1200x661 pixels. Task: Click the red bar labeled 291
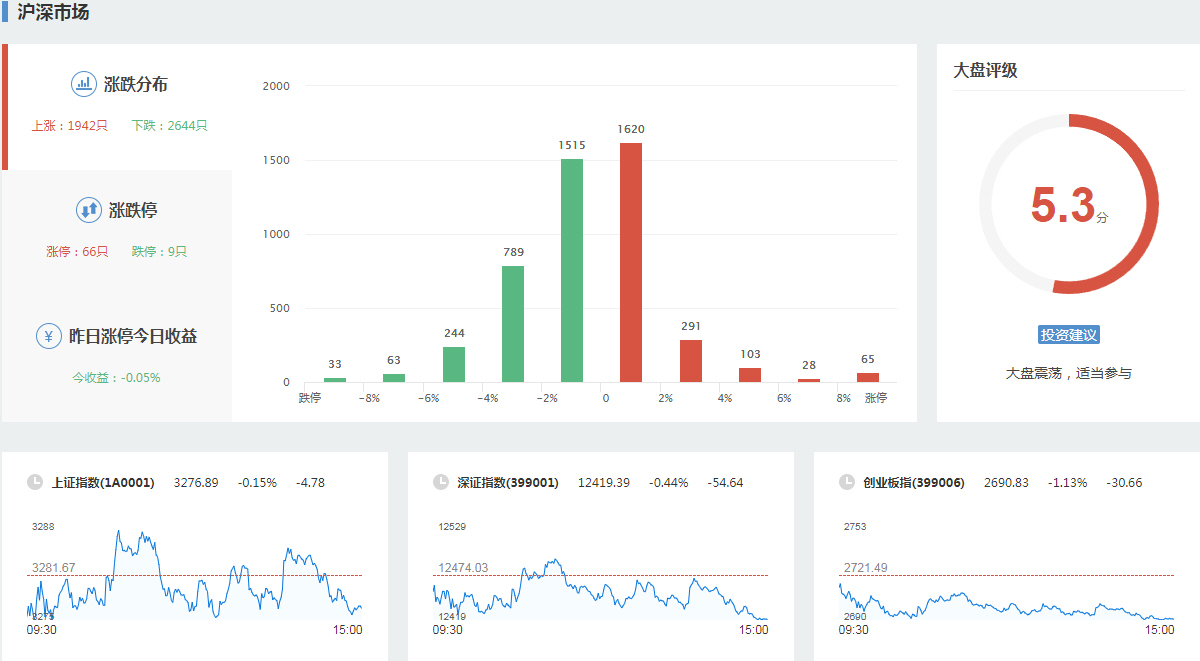tap(691, 361)
